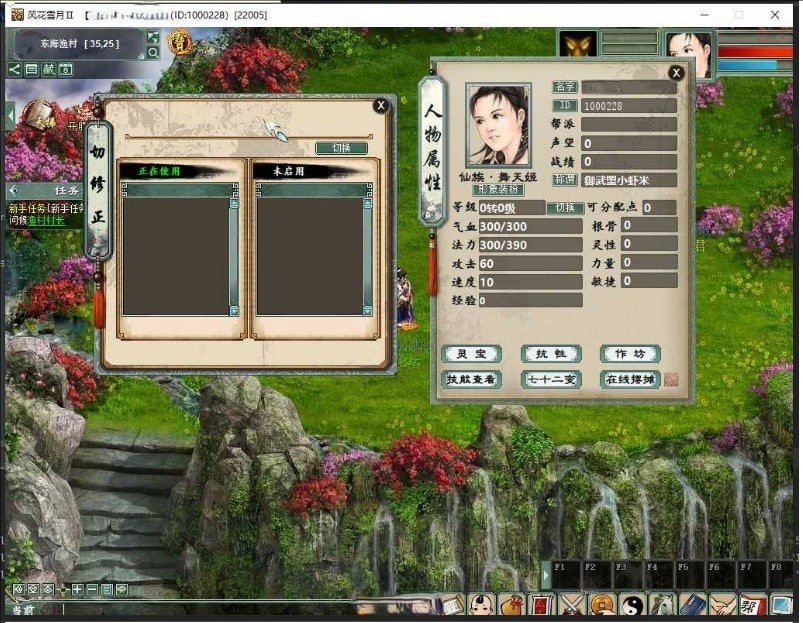This screenshot has height=623, width=803.
Task: Click the item bag pouch icon
Action: [513, 606]
